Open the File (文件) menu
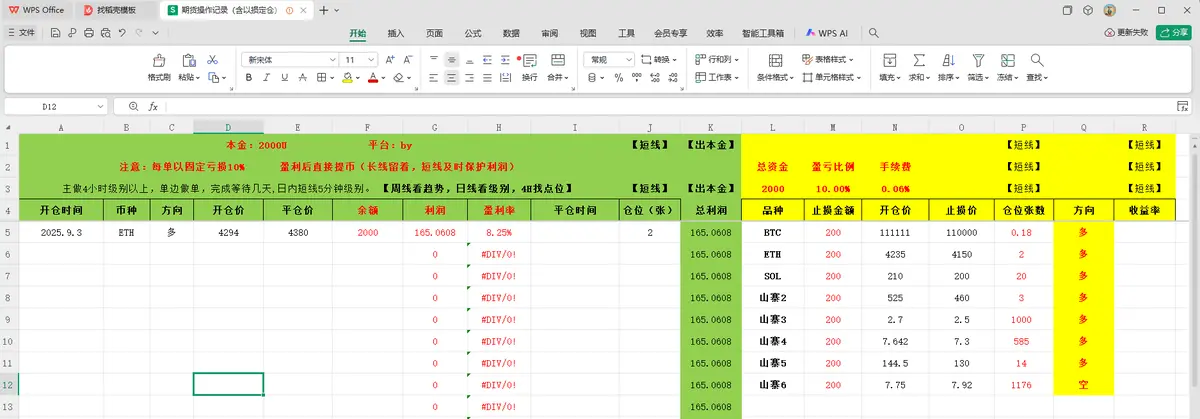Viewport: 1200px width, 419px height. coord(21,32)
